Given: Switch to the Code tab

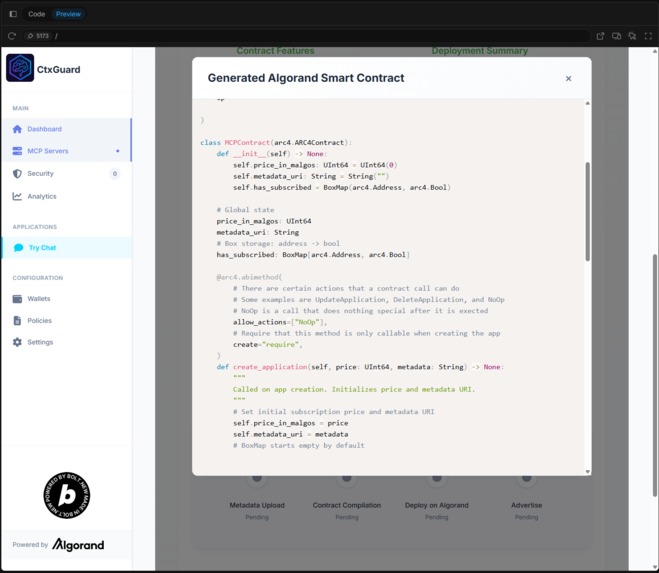Looking at the screenshot, I should click(x=37, y=14).
